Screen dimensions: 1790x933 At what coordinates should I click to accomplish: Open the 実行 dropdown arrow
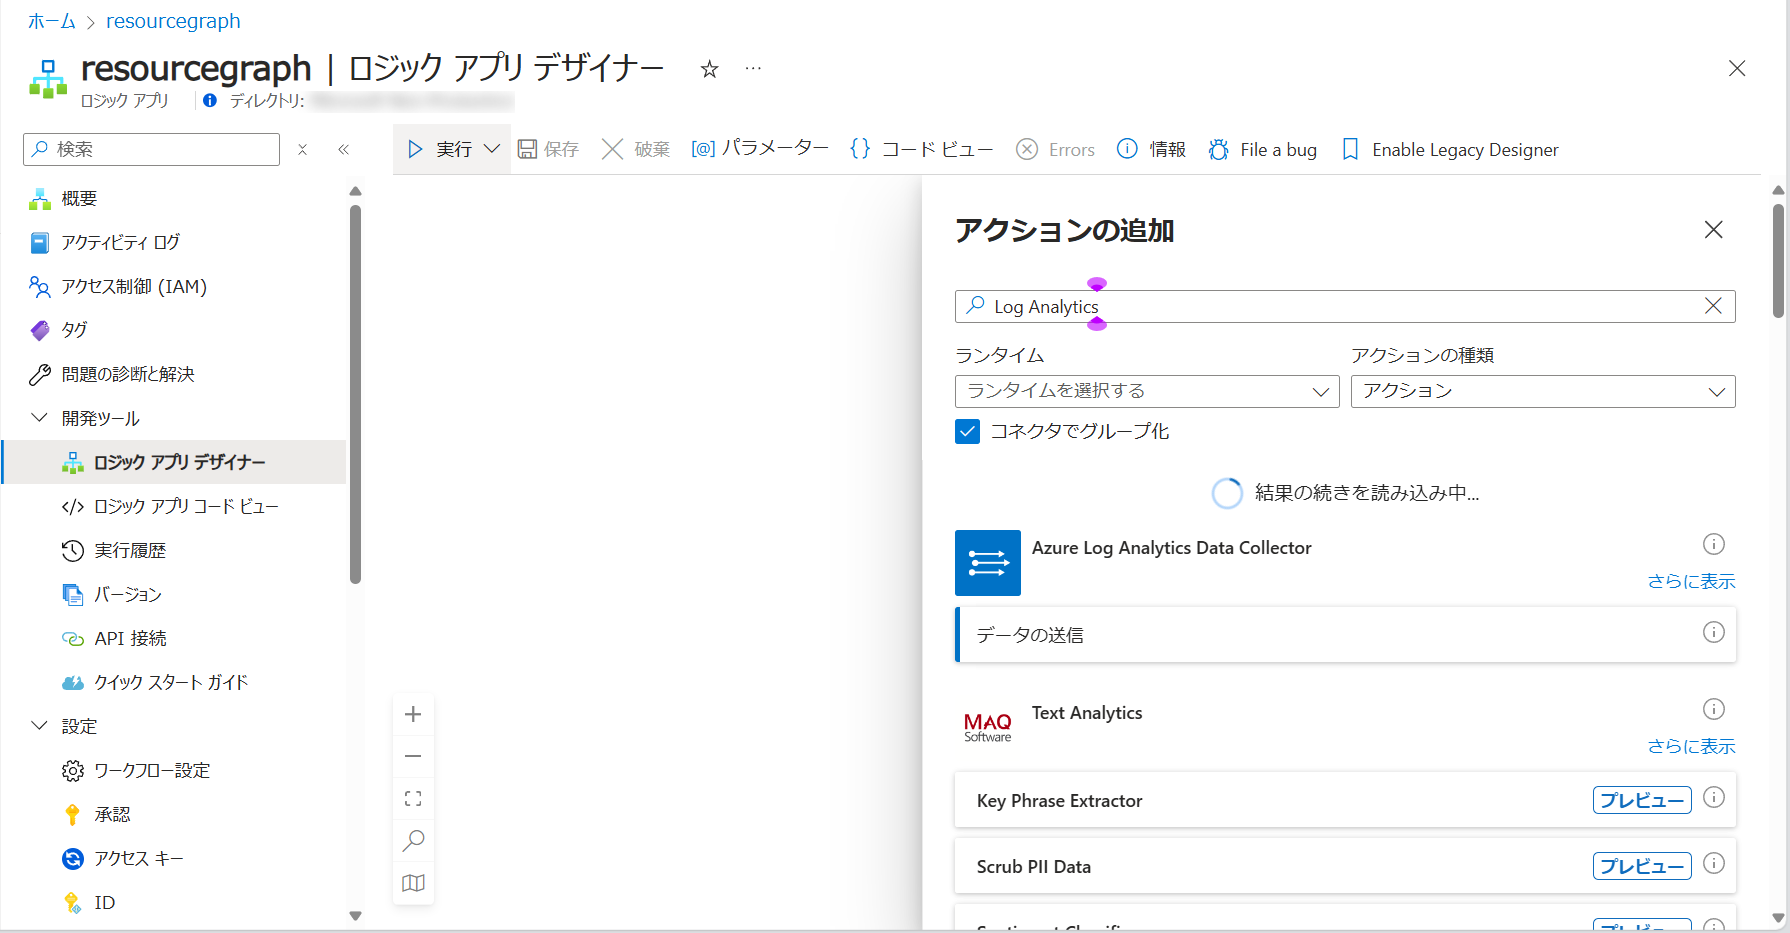pyautogui.click(x=492, y=149)
